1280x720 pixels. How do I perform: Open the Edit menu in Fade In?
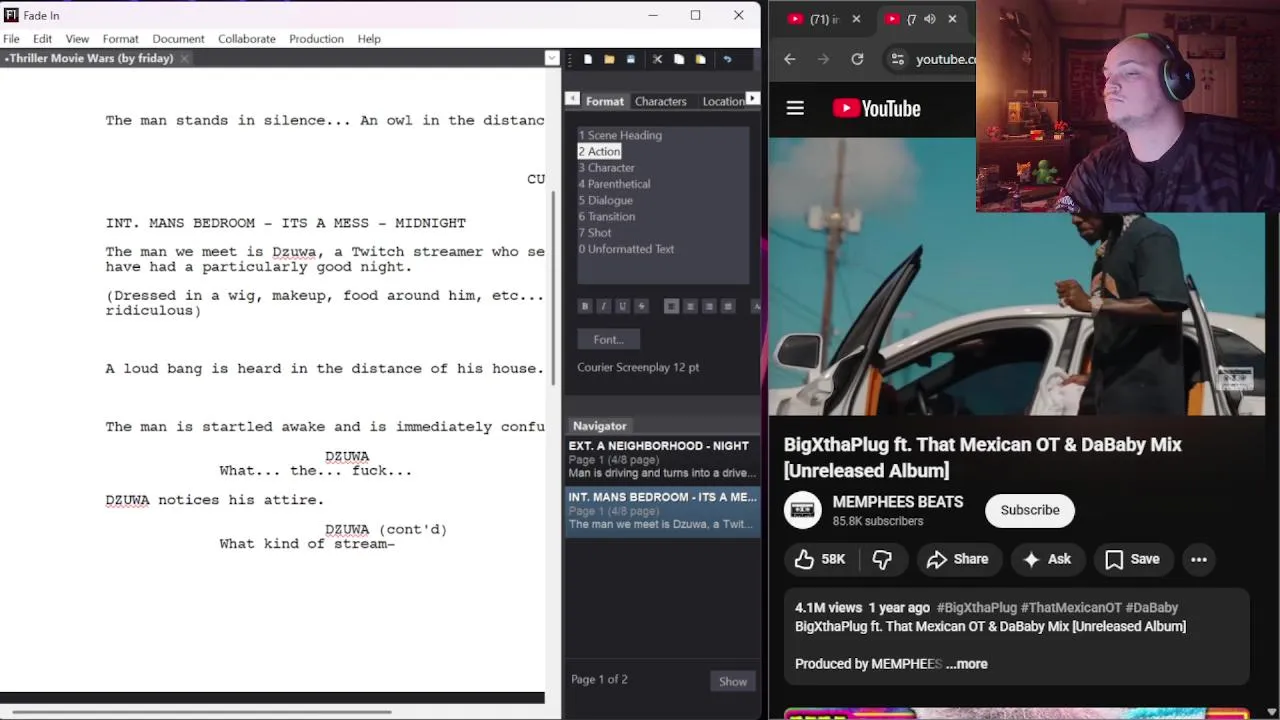point(42,39)
